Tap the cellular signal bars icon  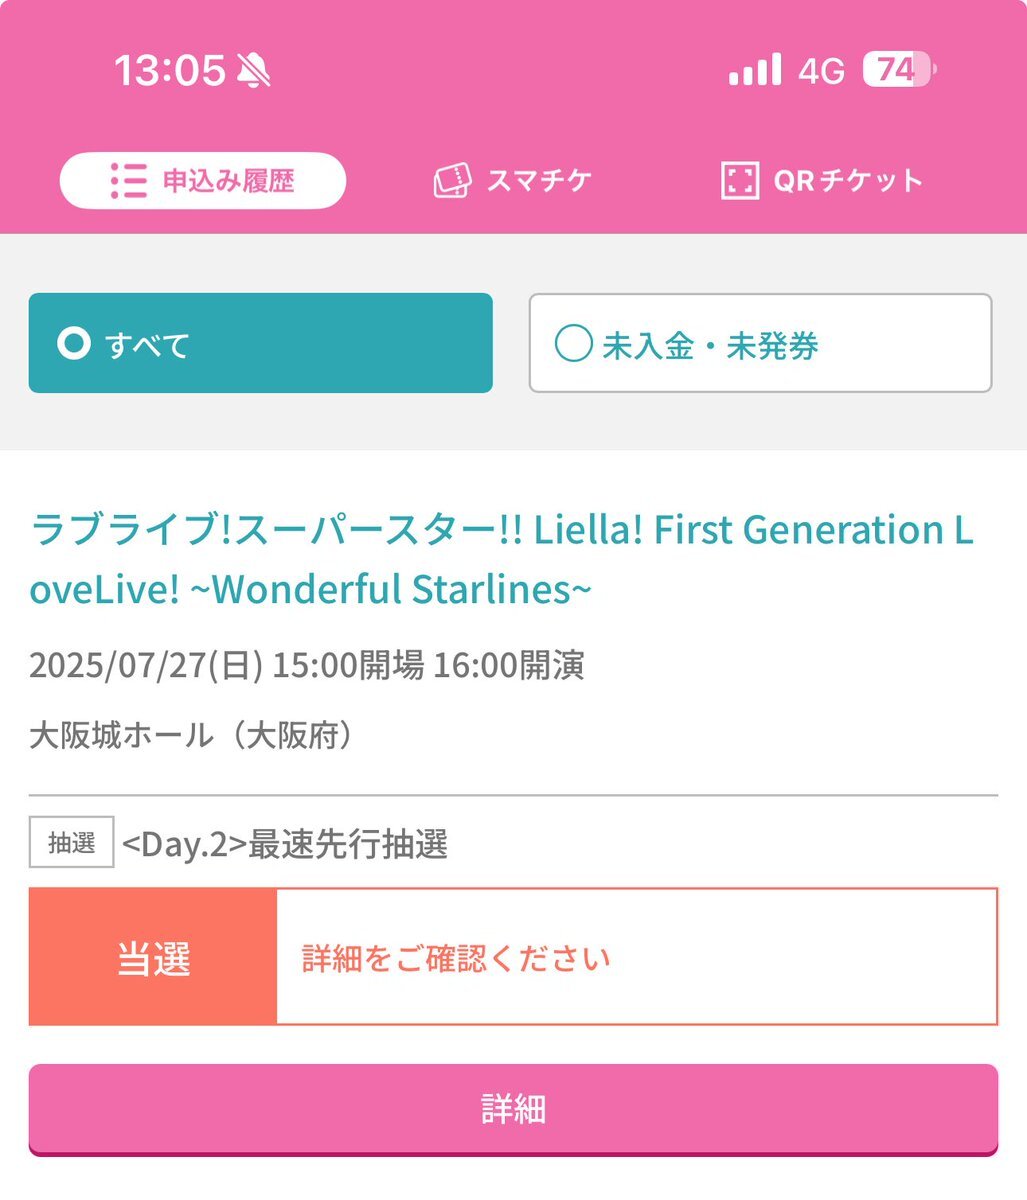[755, 70]
